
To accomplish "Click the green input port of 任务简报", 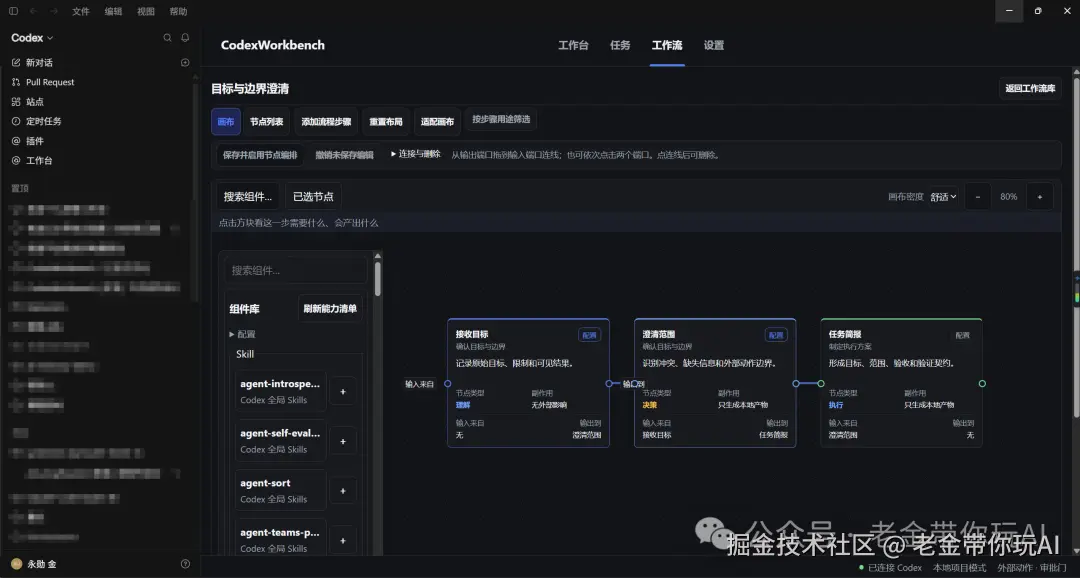I will (821, 384).
